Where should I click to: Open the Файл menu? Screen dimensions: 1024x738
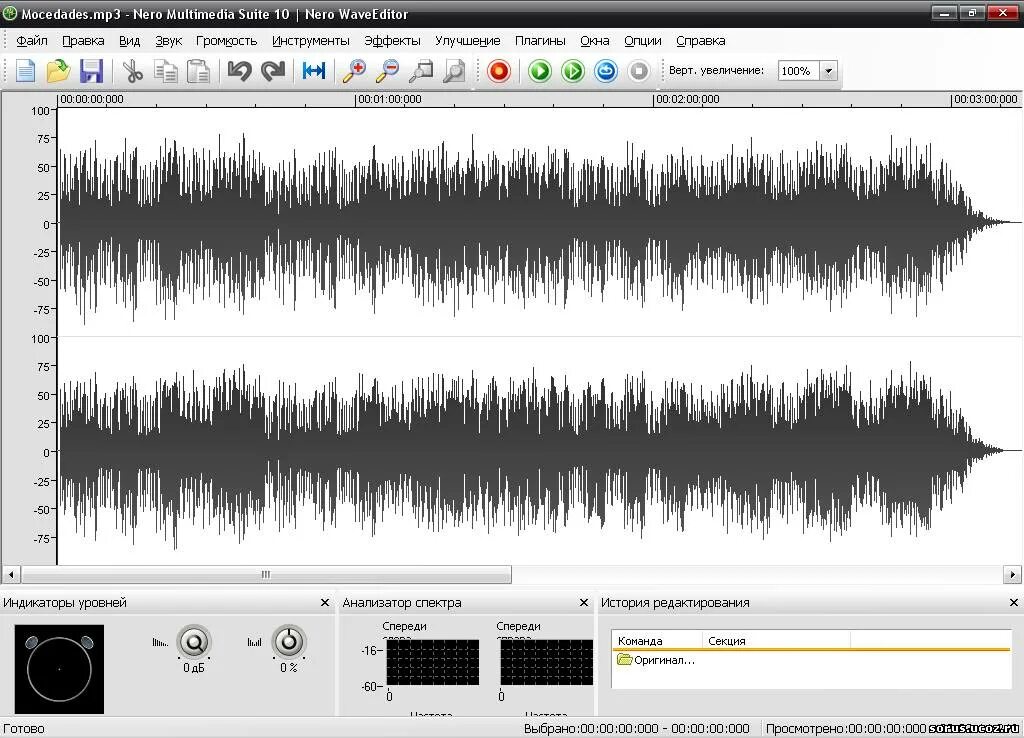pos(32,40)
